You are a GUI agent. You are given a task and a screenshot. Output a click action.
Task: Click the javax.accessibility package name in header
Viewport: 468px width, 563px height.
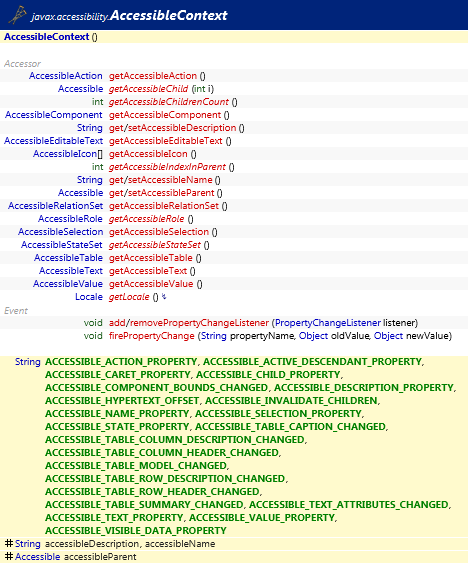[70, 17]
